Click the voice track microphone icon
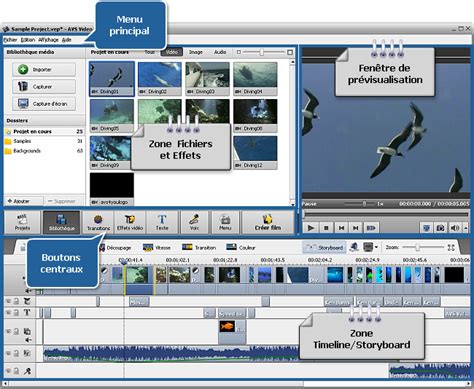 click(x=27, y=371)
